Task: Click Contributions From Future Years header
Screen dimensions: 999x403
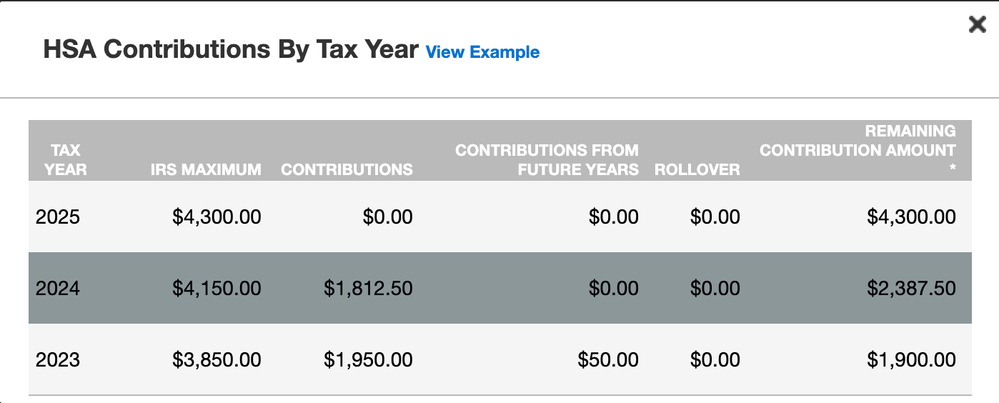Action: click(547, 160)
